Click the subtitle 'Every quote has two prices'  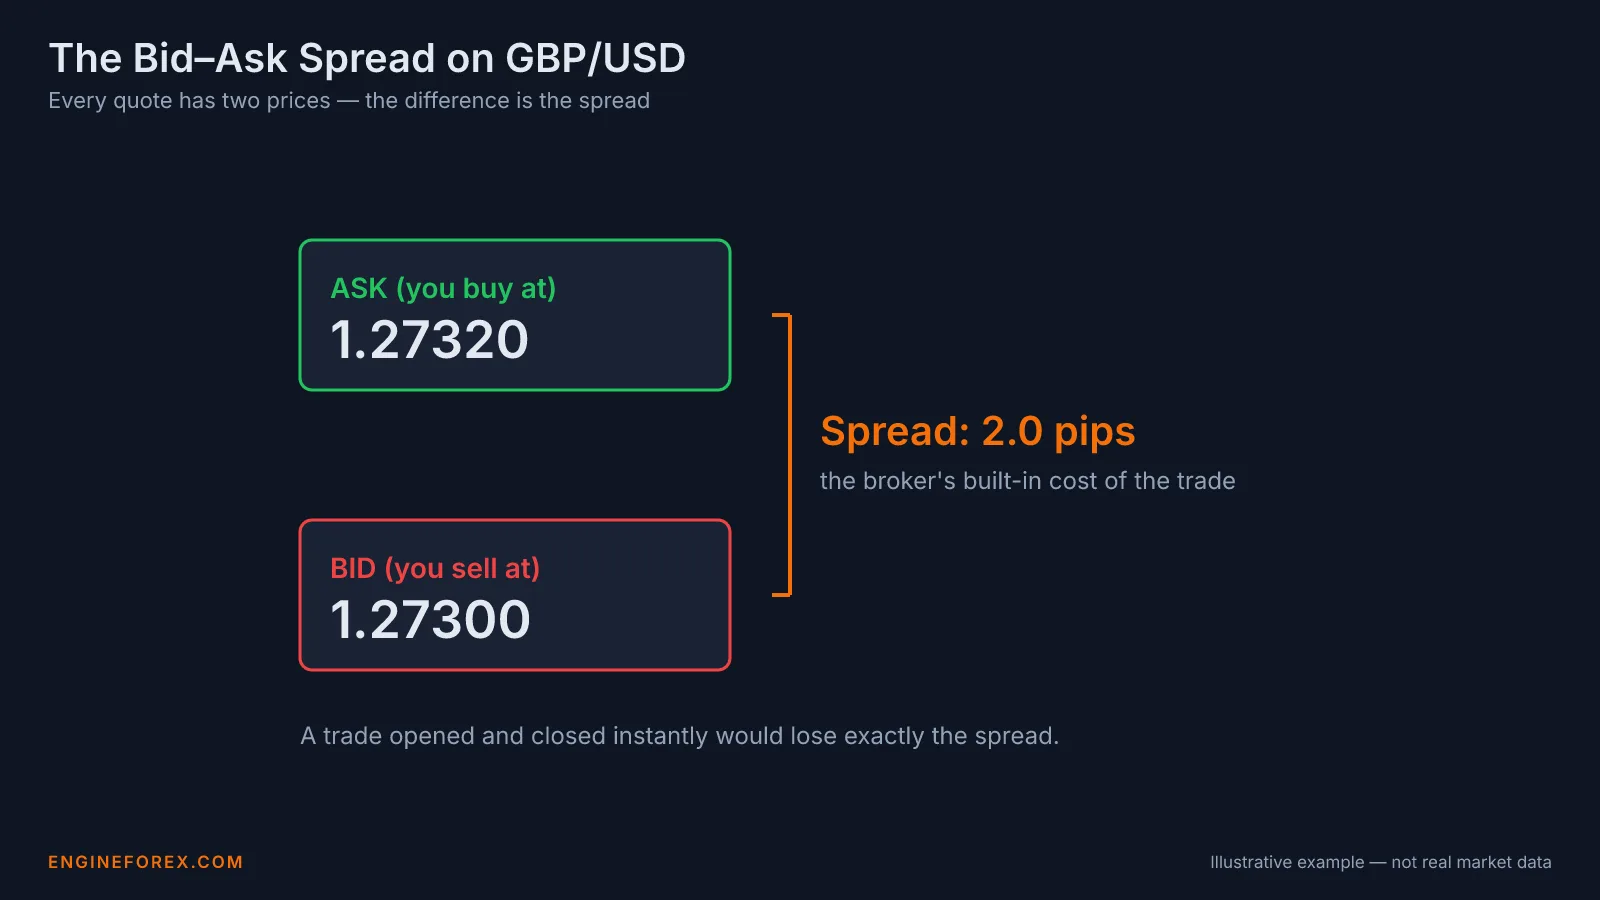pos(189,101)
